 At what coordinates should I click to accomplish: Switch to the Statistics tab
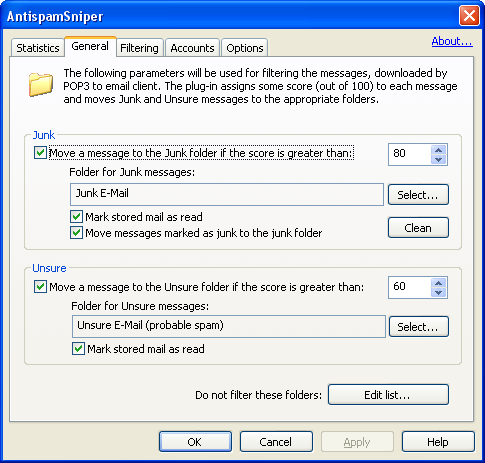tap(38, 48)
